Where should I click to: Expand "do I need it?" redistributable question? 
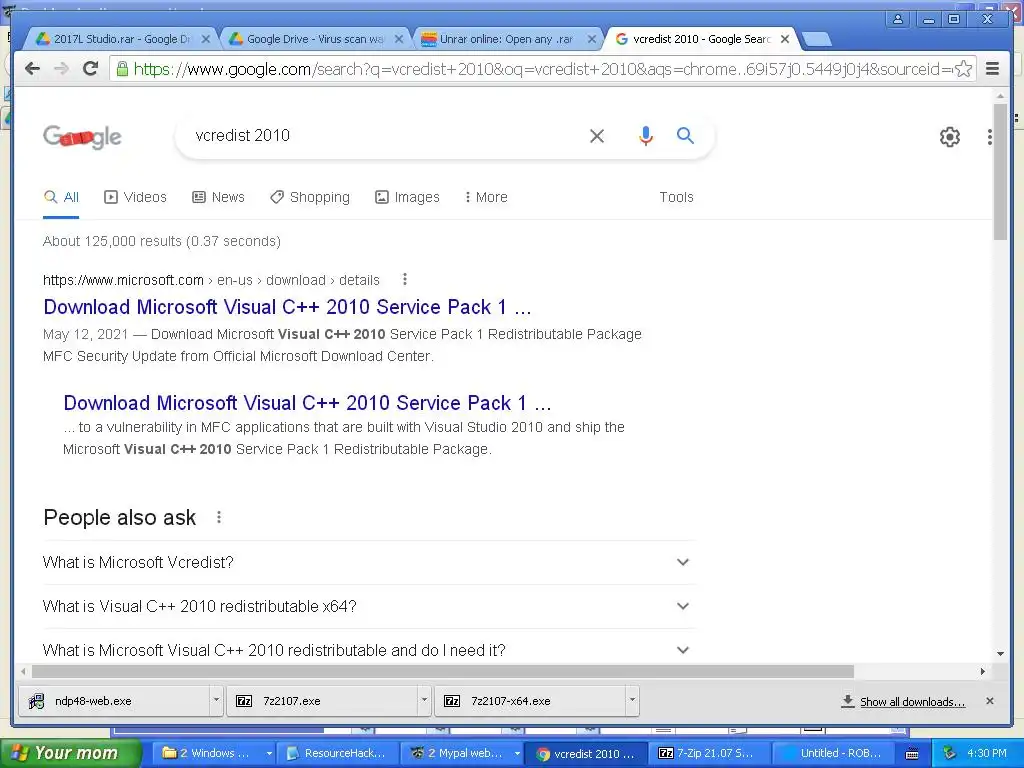tap(369, 650)
